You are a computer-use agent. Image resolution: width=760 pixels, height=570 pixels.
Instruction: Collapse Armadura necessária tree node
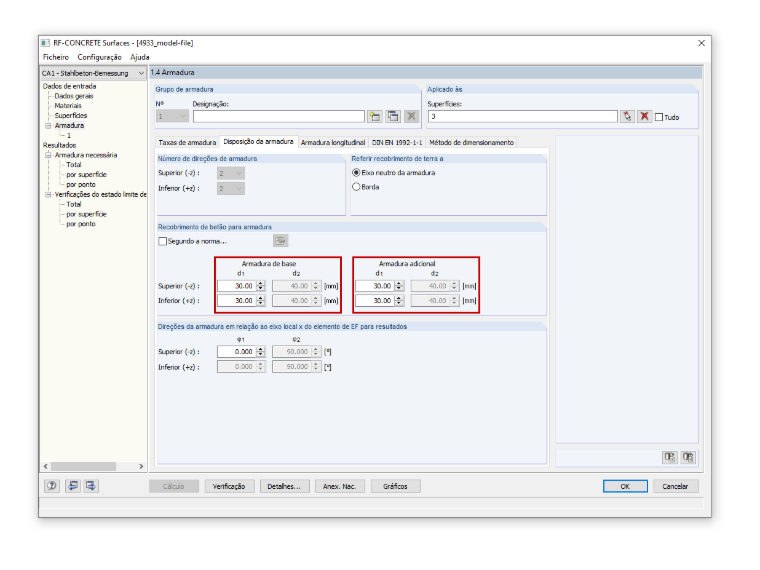tap(48, 155)
